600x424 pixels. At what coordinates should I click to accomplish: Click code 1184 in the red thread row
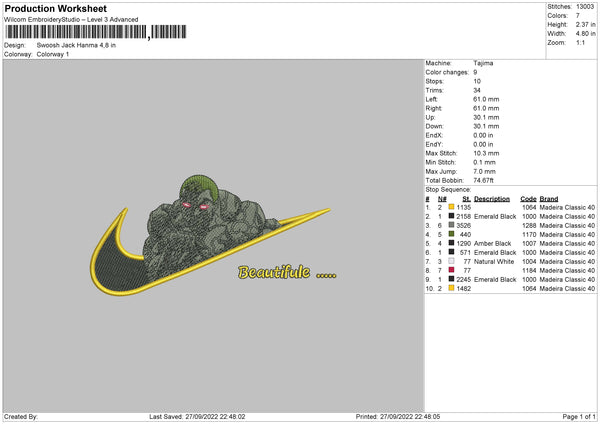(x=529, y=271)
